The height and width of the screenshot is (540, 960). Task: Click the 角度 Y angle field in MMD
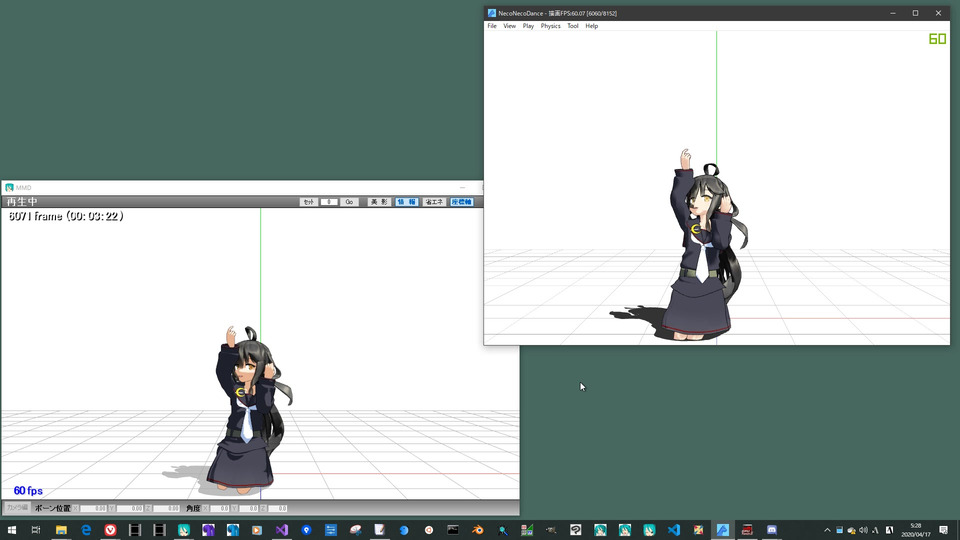coord(248,508)
